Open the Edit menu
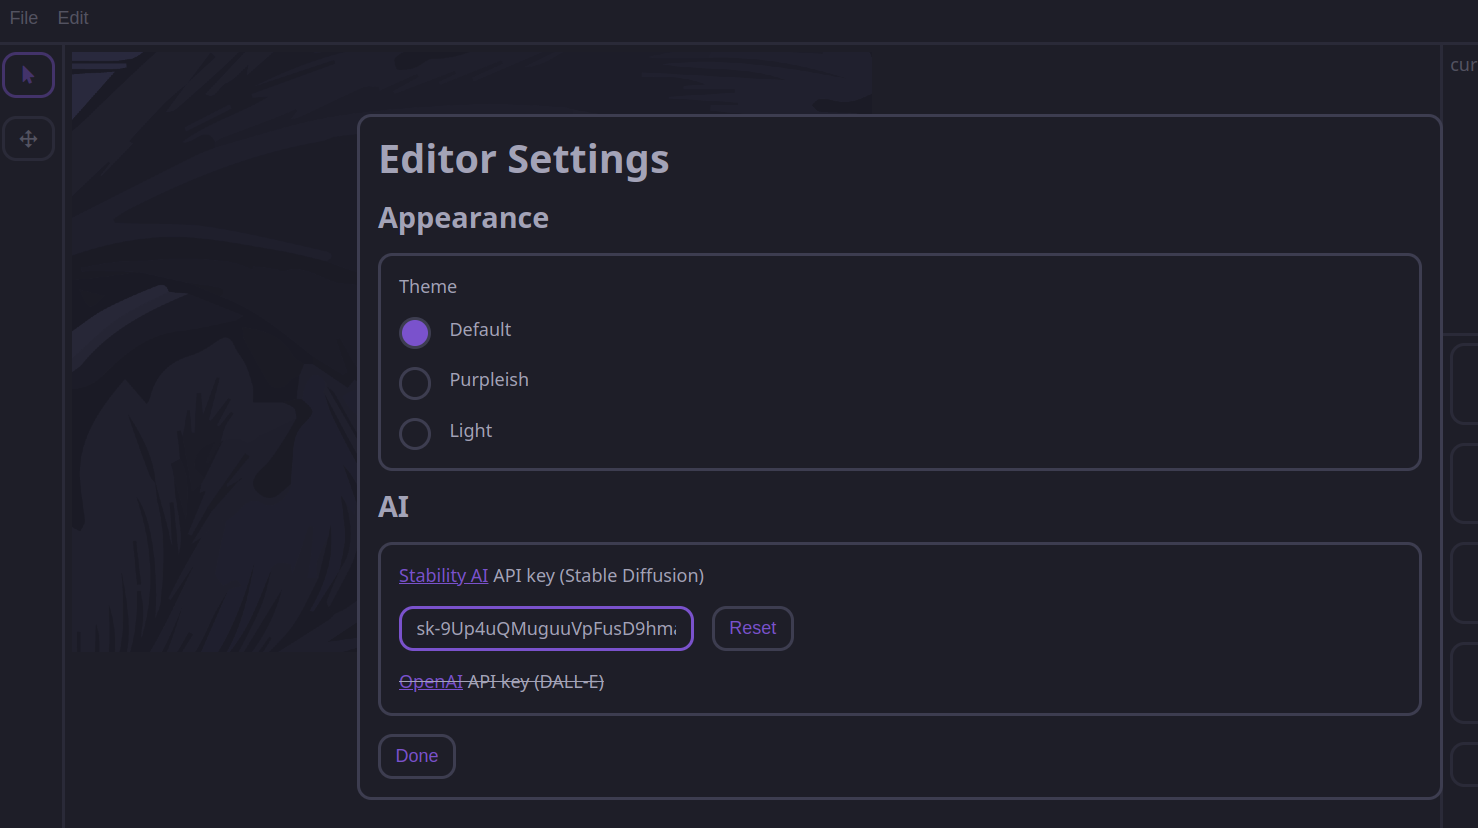Image resolution: width=1478 pixels, height=828 pixels. pyautogui.click(x=73, y=18)
